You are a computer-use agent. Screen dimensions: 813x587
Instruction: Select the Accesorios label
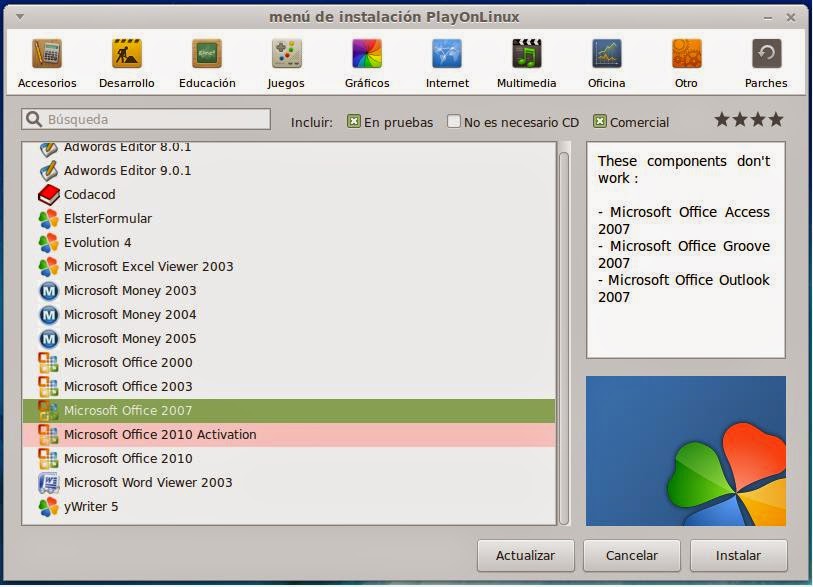click(47, 83)
